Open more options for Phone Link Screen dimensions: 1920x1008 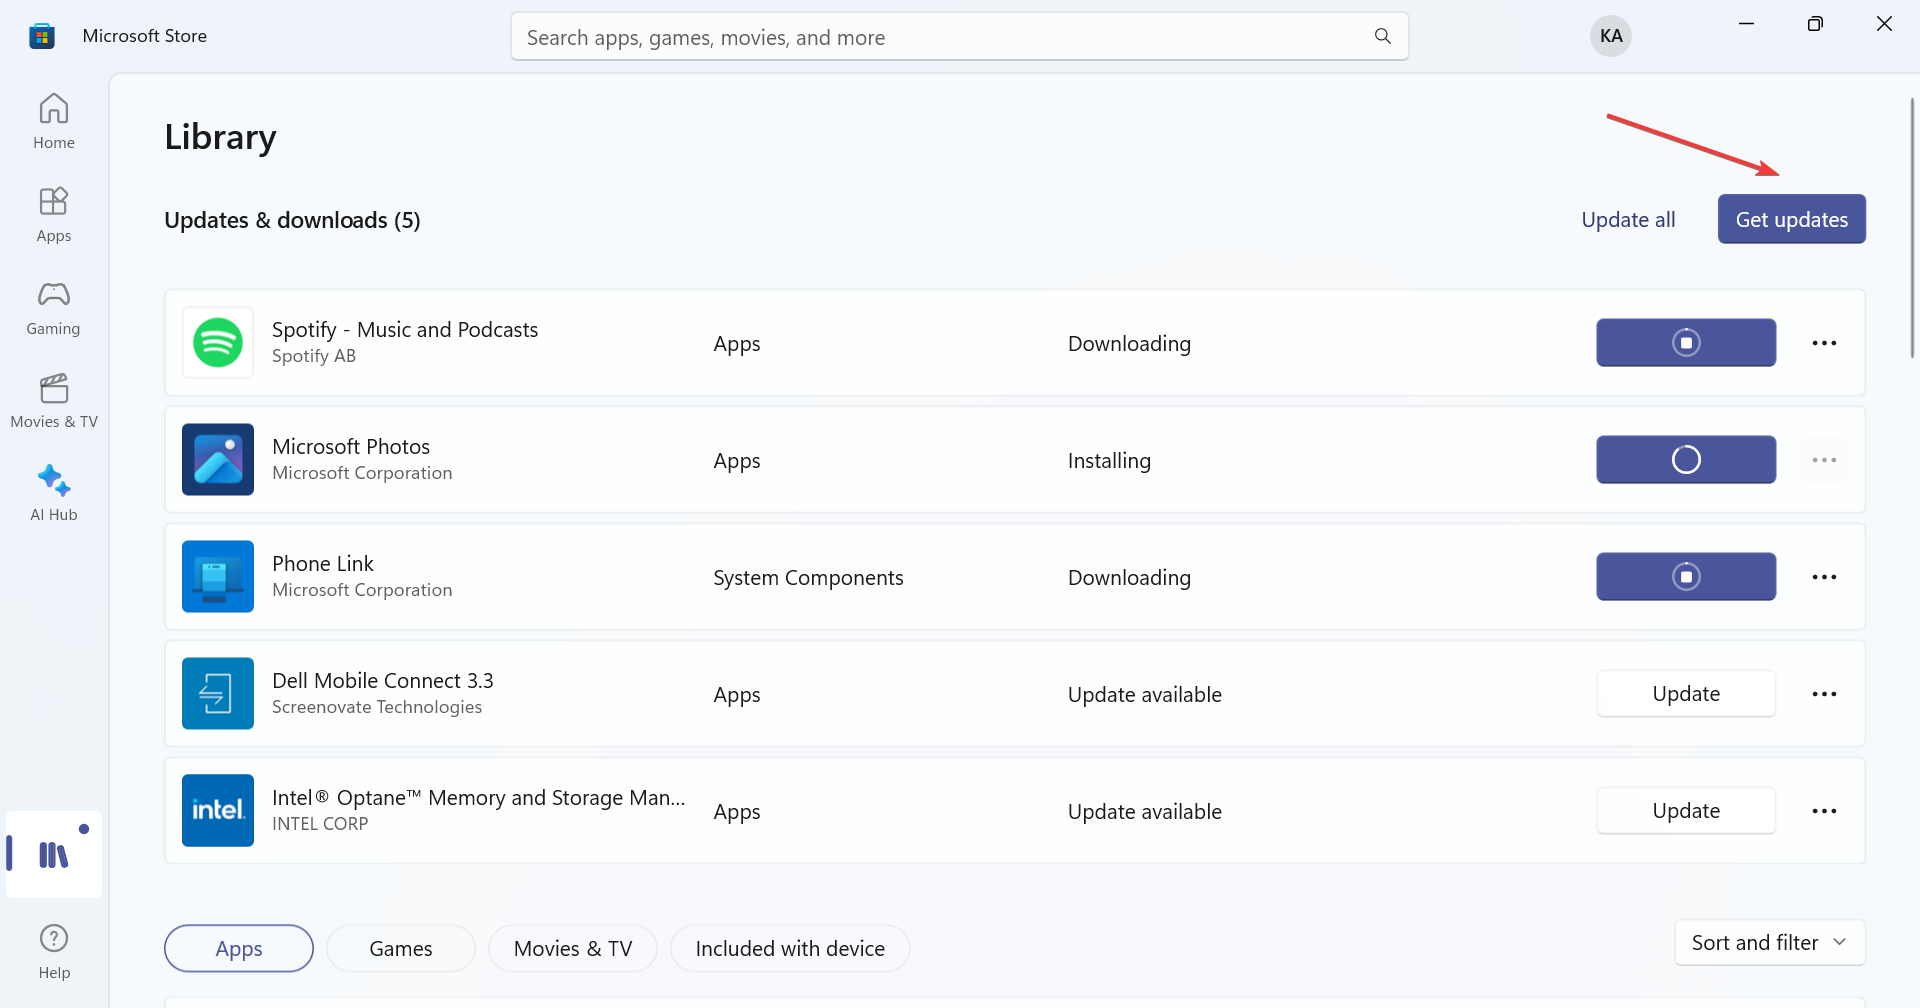tap(1824, 577)
